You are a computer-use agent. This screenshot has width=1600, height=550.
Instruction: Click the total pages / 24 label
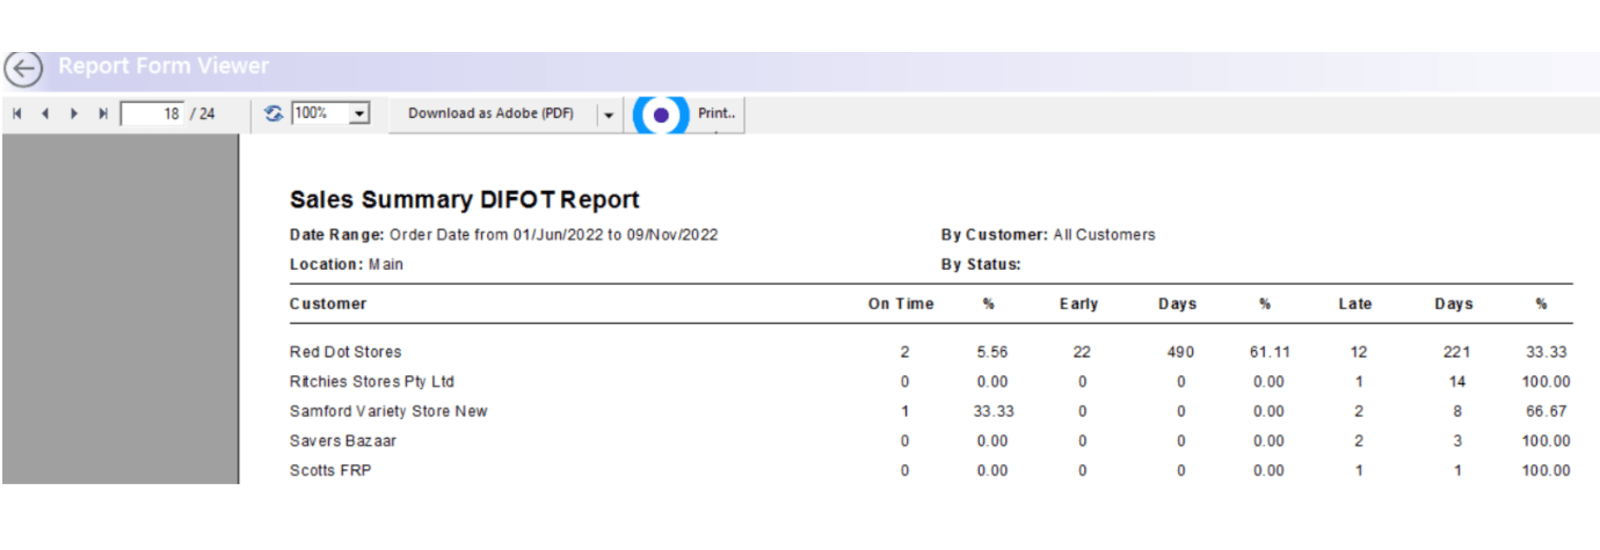203,114
